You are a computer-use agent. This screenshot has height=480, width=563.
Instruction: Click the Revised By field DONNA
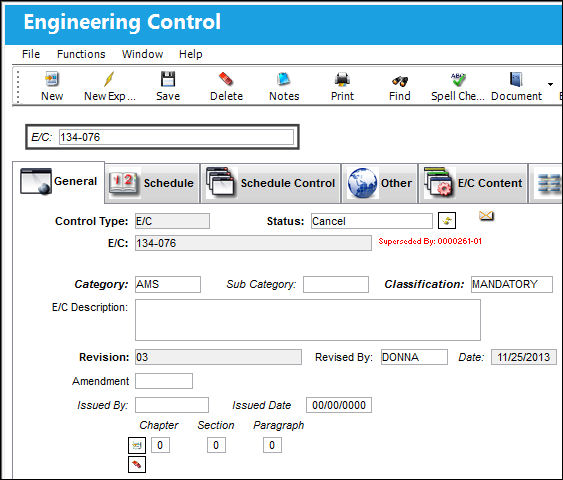click(414, 357)
